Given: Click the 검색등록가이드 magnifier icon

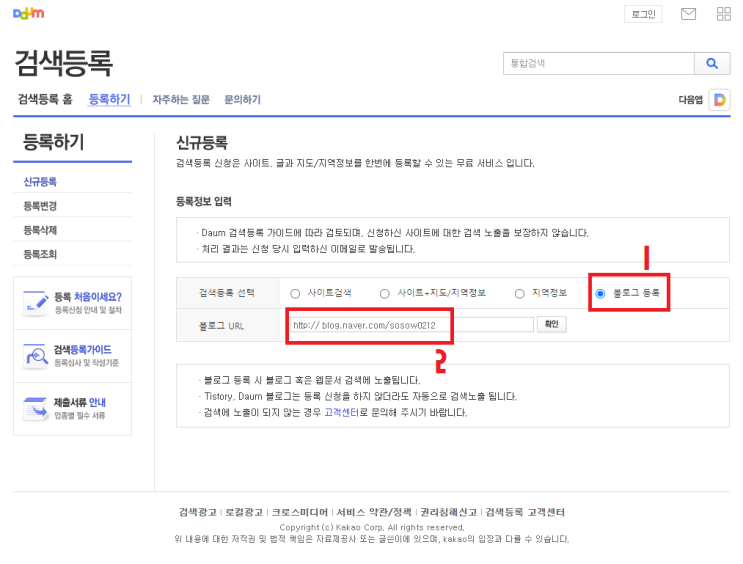Looking at the screenshot, I should (36, 355).
